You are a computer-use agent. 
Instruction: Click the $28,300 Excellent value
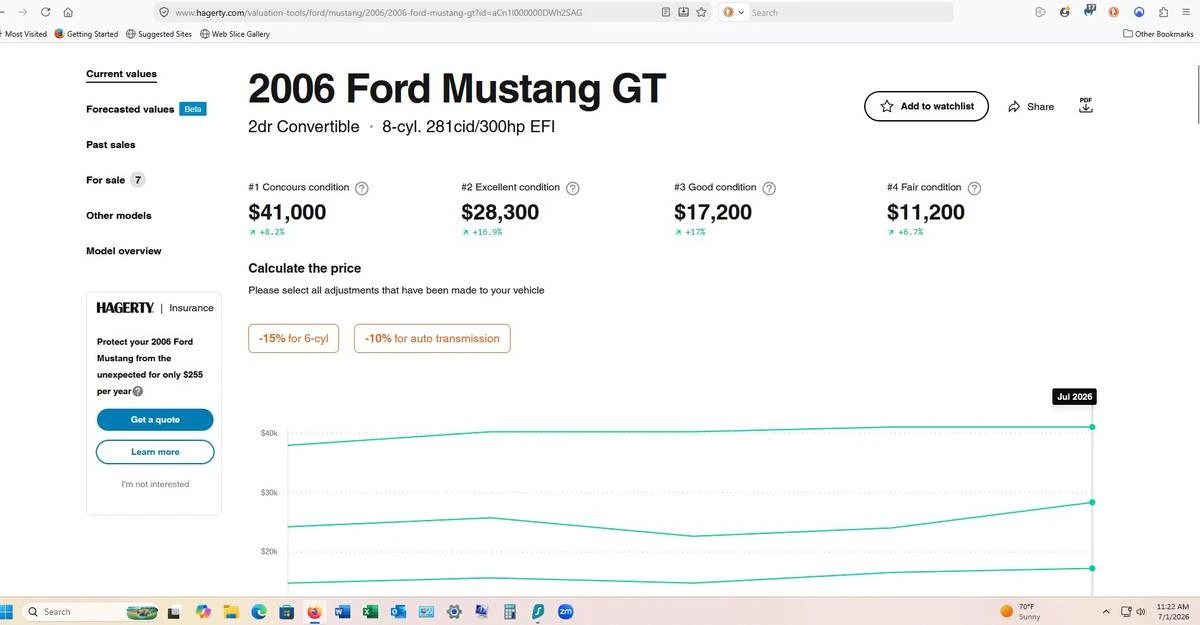[500, 212]
